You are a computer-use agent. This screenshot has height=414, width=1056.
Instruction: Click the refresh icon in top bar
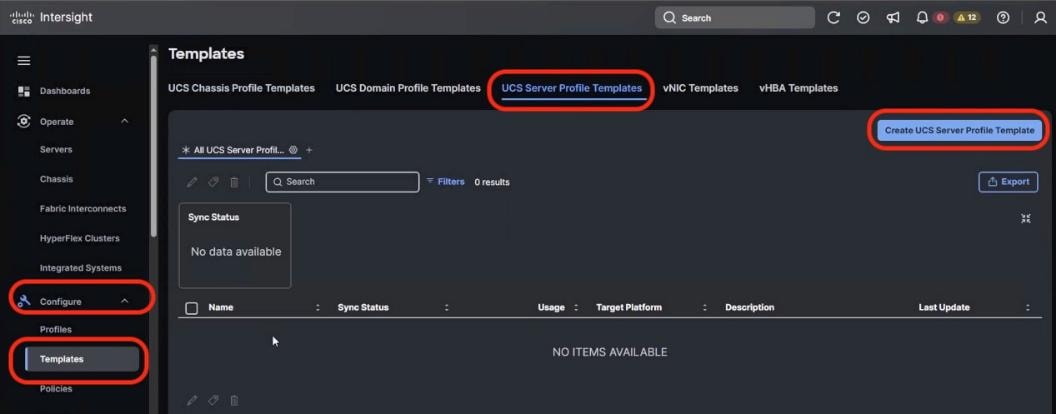(x=833, y=18)
